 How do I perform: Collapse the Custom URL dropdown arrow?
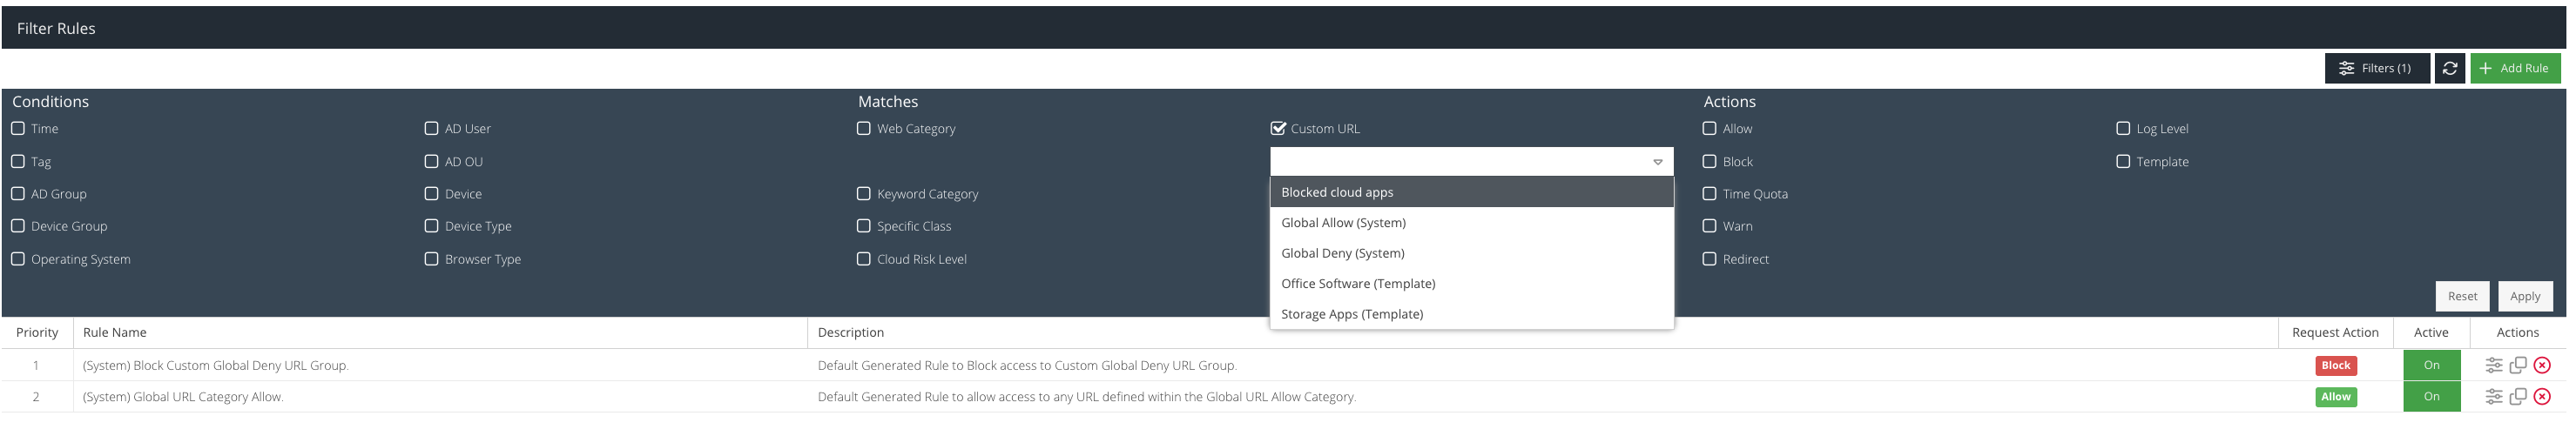pos(1657,162)
